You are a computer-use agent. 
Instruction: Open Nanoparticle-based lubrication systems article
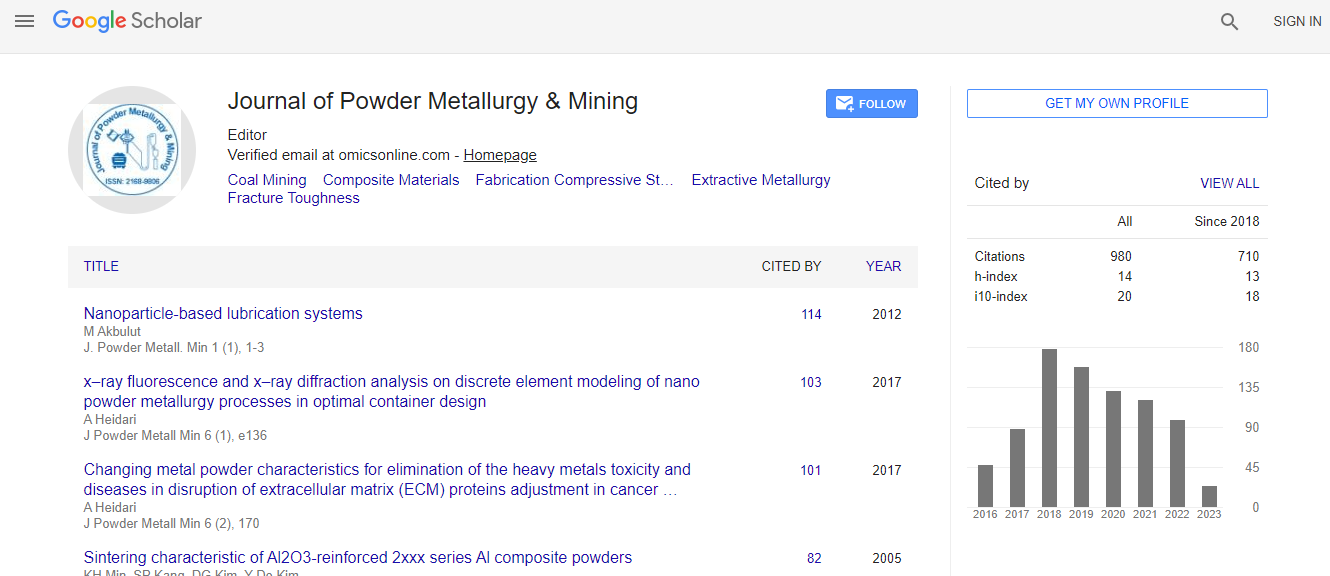[x=223, y=313]
